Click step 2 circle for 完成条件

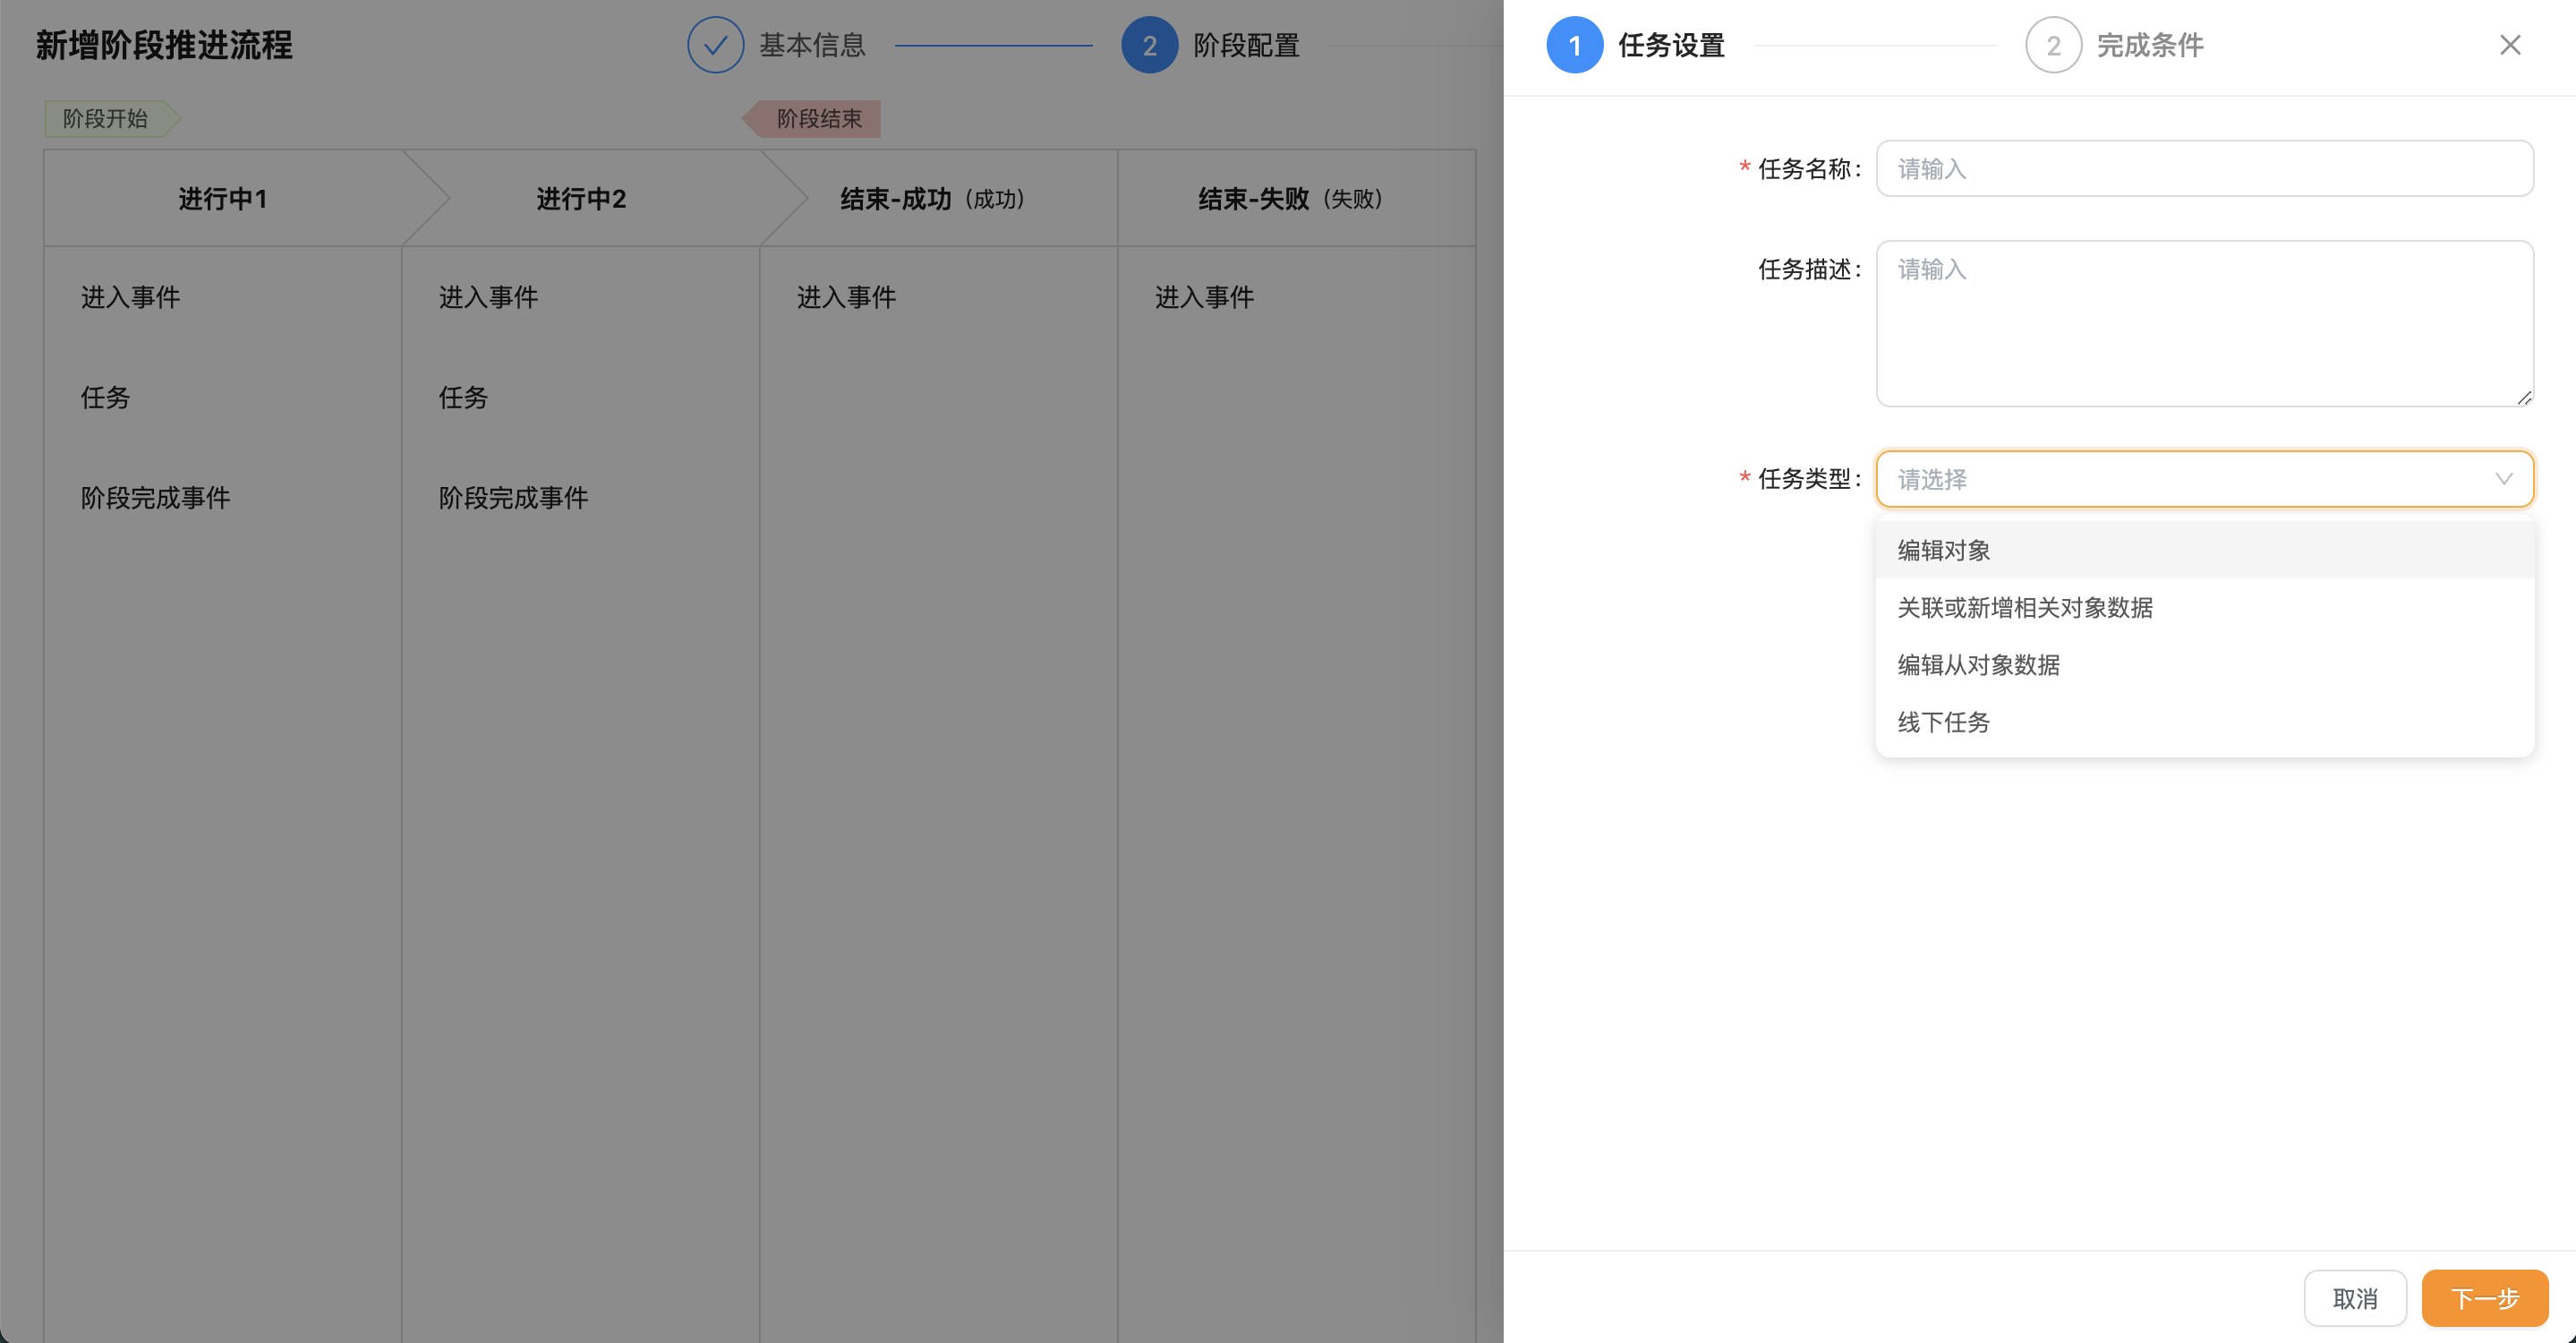pyautogui.click(x=2052, y=45)
